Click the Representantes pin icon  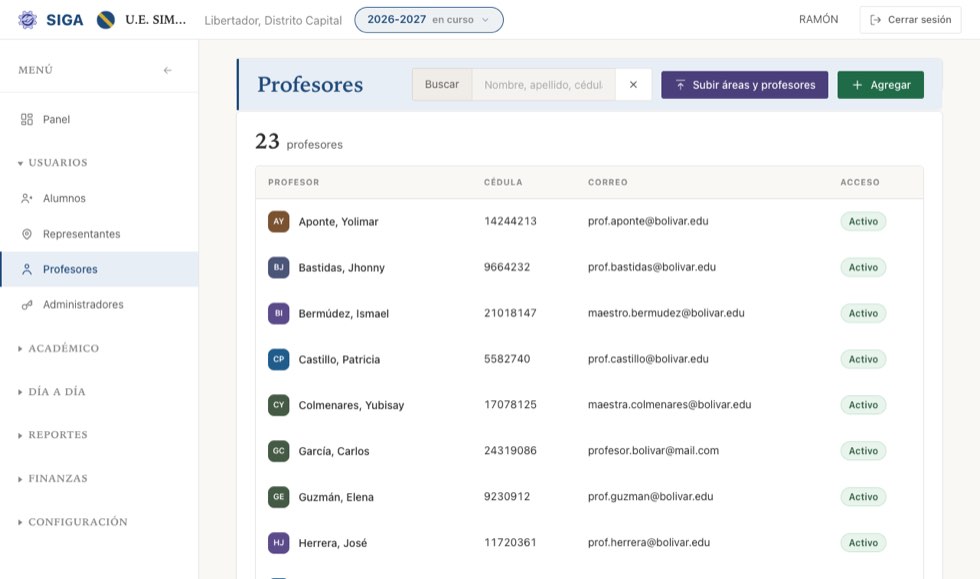pos(27,234)
